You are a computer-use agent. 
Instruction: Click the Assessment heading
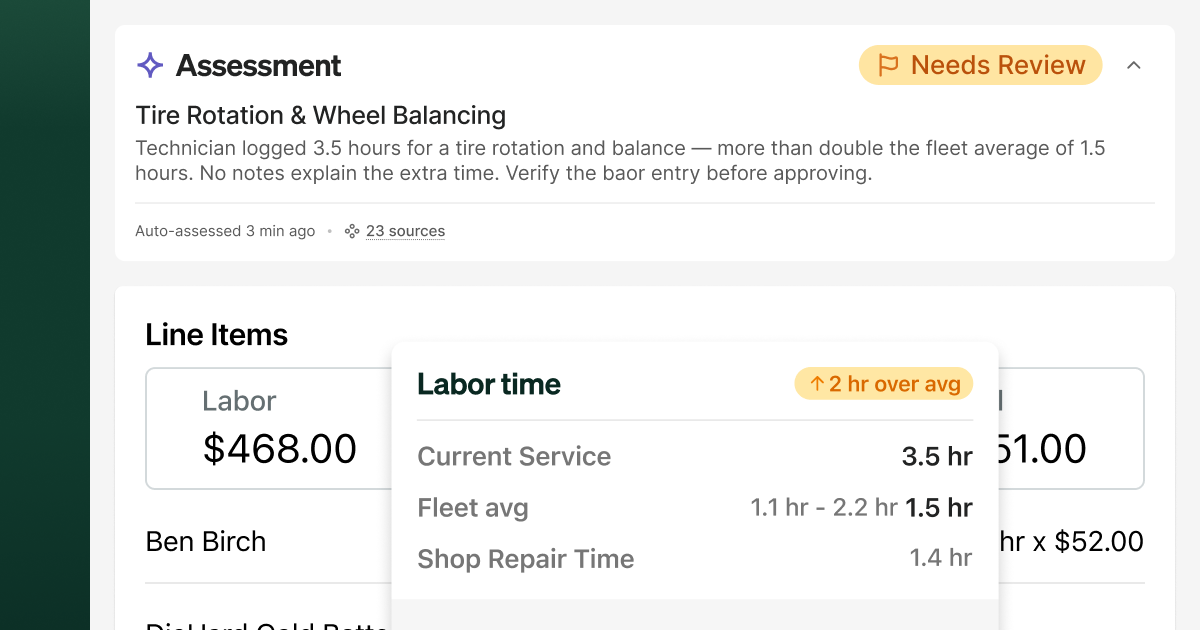(x=258, y=66)
